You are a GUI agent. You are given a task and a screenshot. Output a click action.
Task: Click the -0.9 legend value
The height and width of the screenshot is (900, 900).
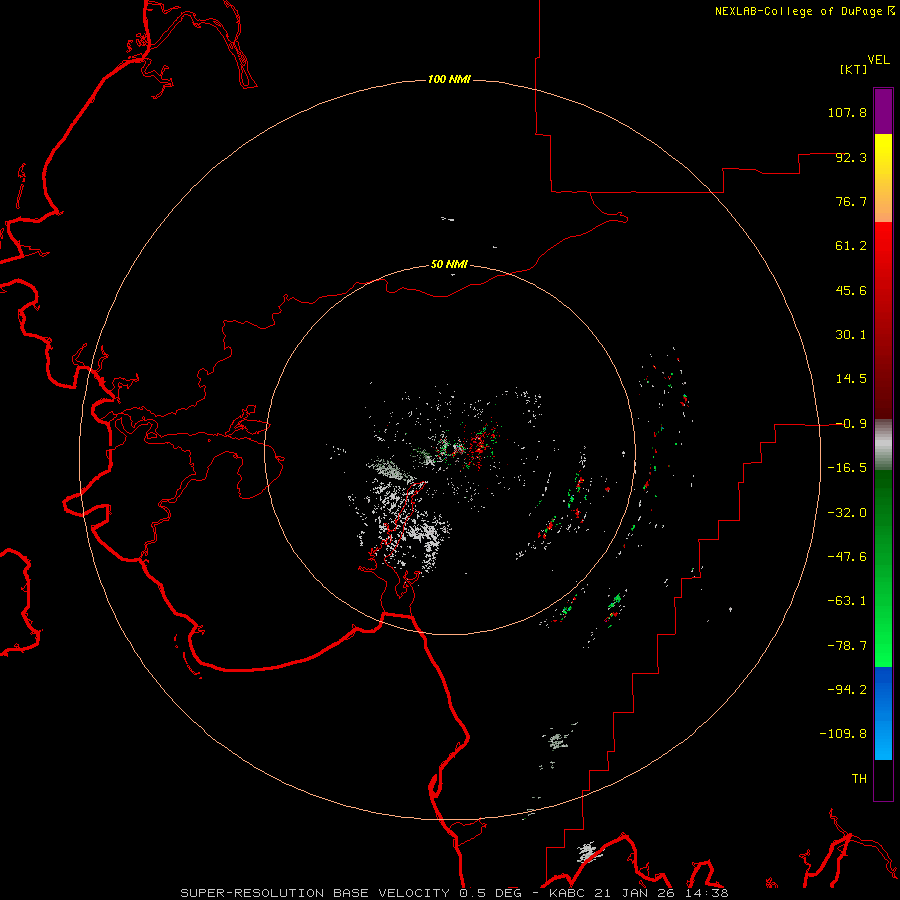click(851, 424)
